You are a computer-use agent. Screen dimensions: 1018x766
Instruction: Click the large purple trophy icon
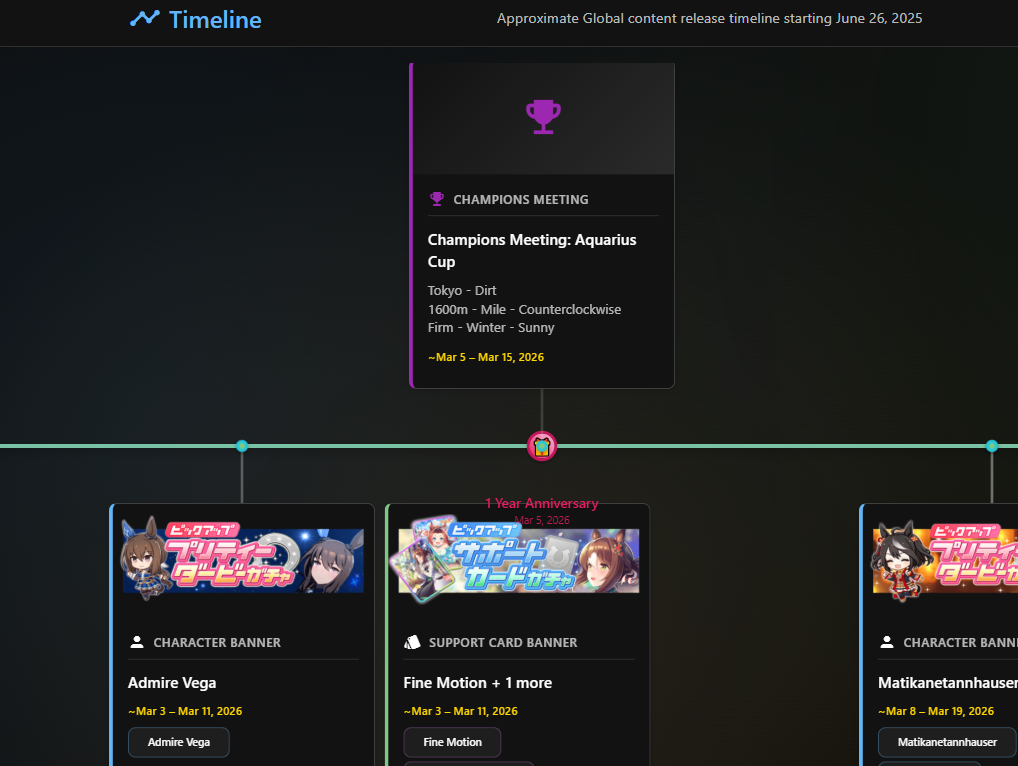pyautogui.click(x=543, y=117)
